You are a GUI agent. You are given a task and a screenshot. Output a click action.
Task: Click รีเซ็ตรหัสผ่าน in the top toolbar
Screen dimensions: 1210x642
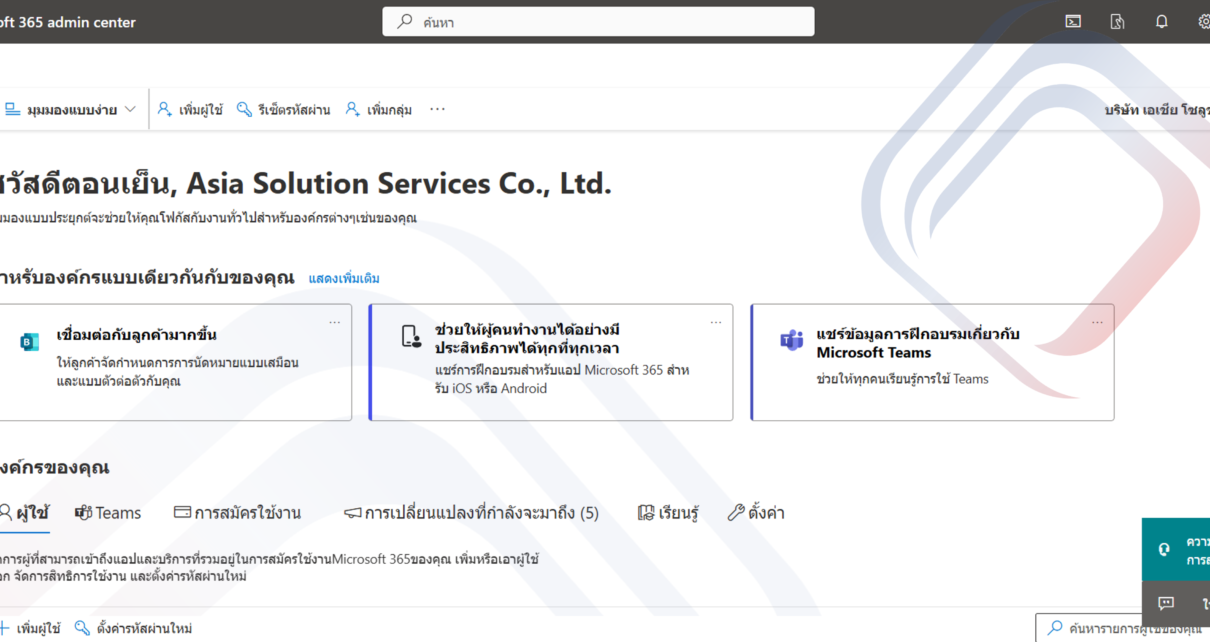tap(283, 110)
